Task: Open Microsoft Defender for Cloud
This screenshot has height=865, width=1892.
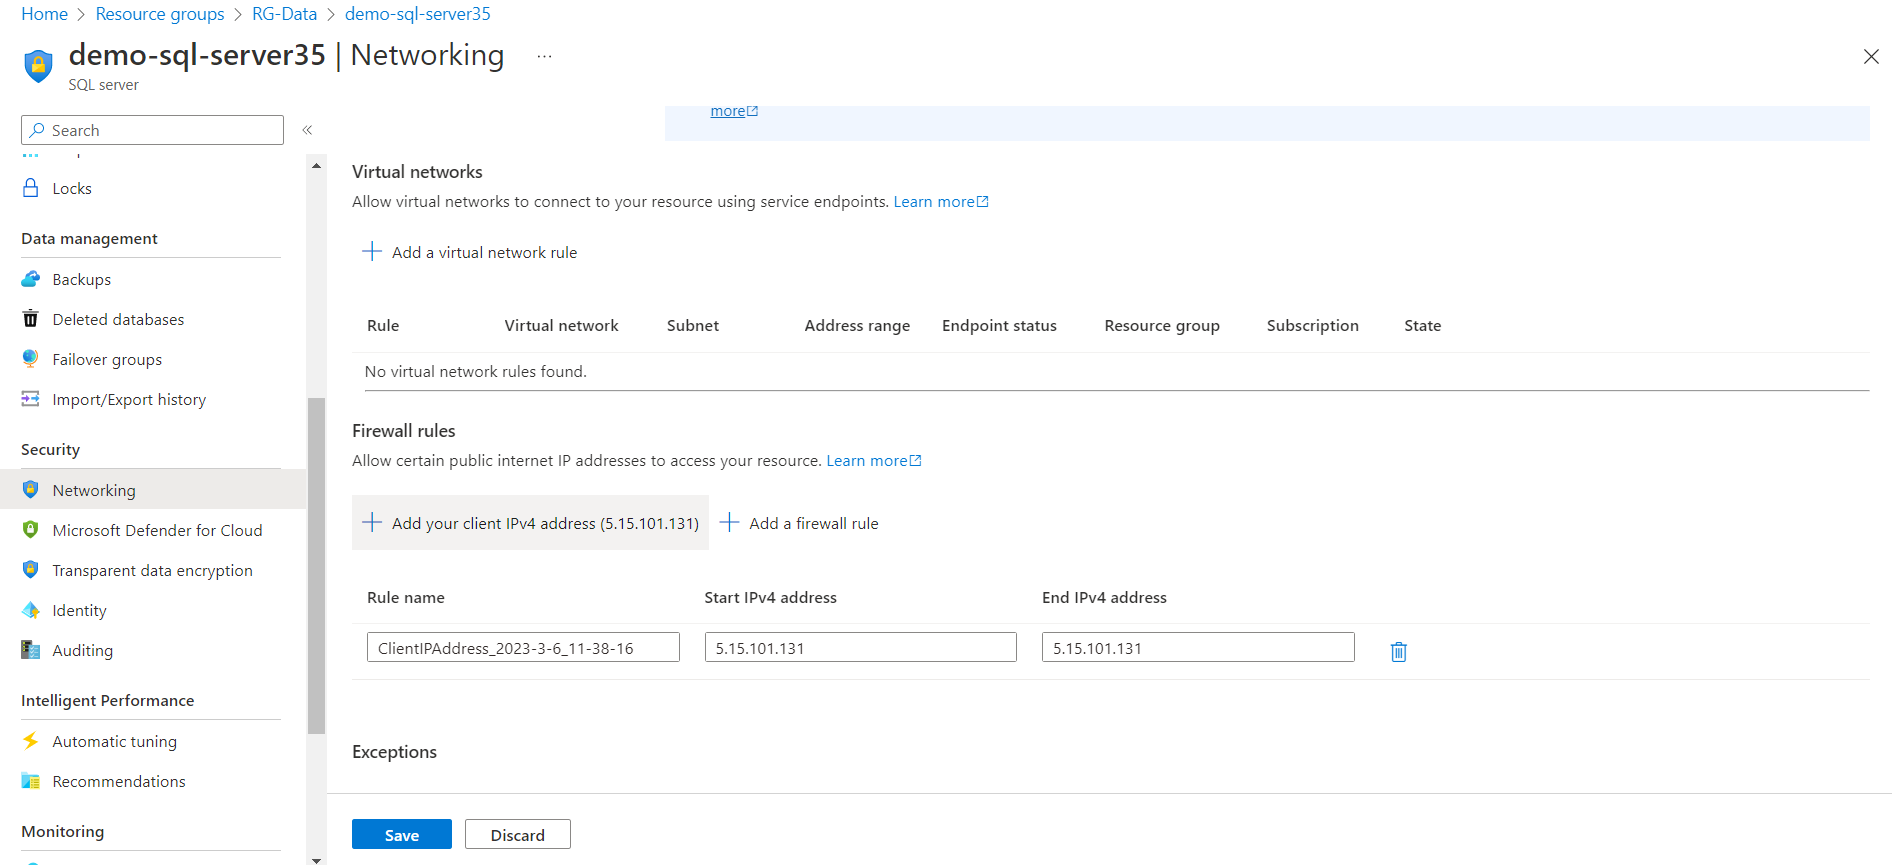Action: pyautogui.click(x=157, y=530)
